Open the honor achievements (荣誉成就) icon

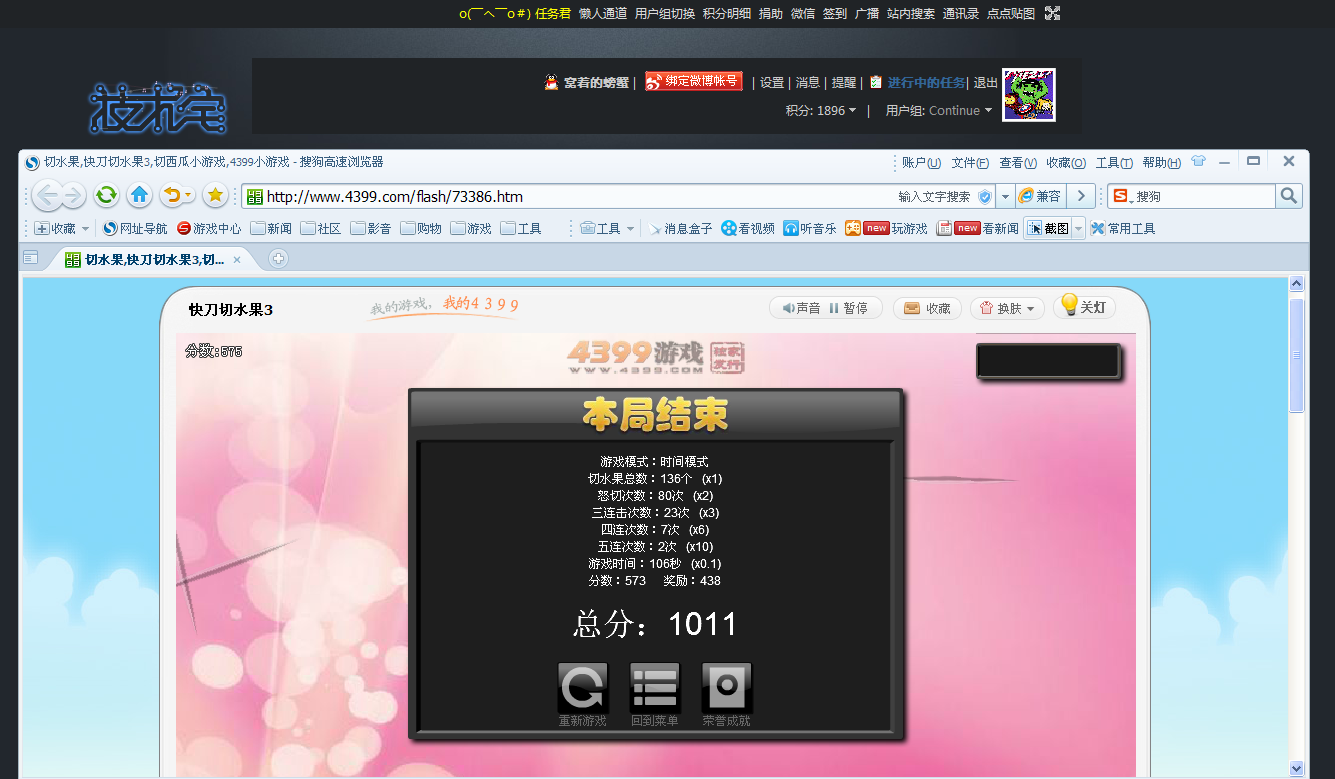pos(727,688)
